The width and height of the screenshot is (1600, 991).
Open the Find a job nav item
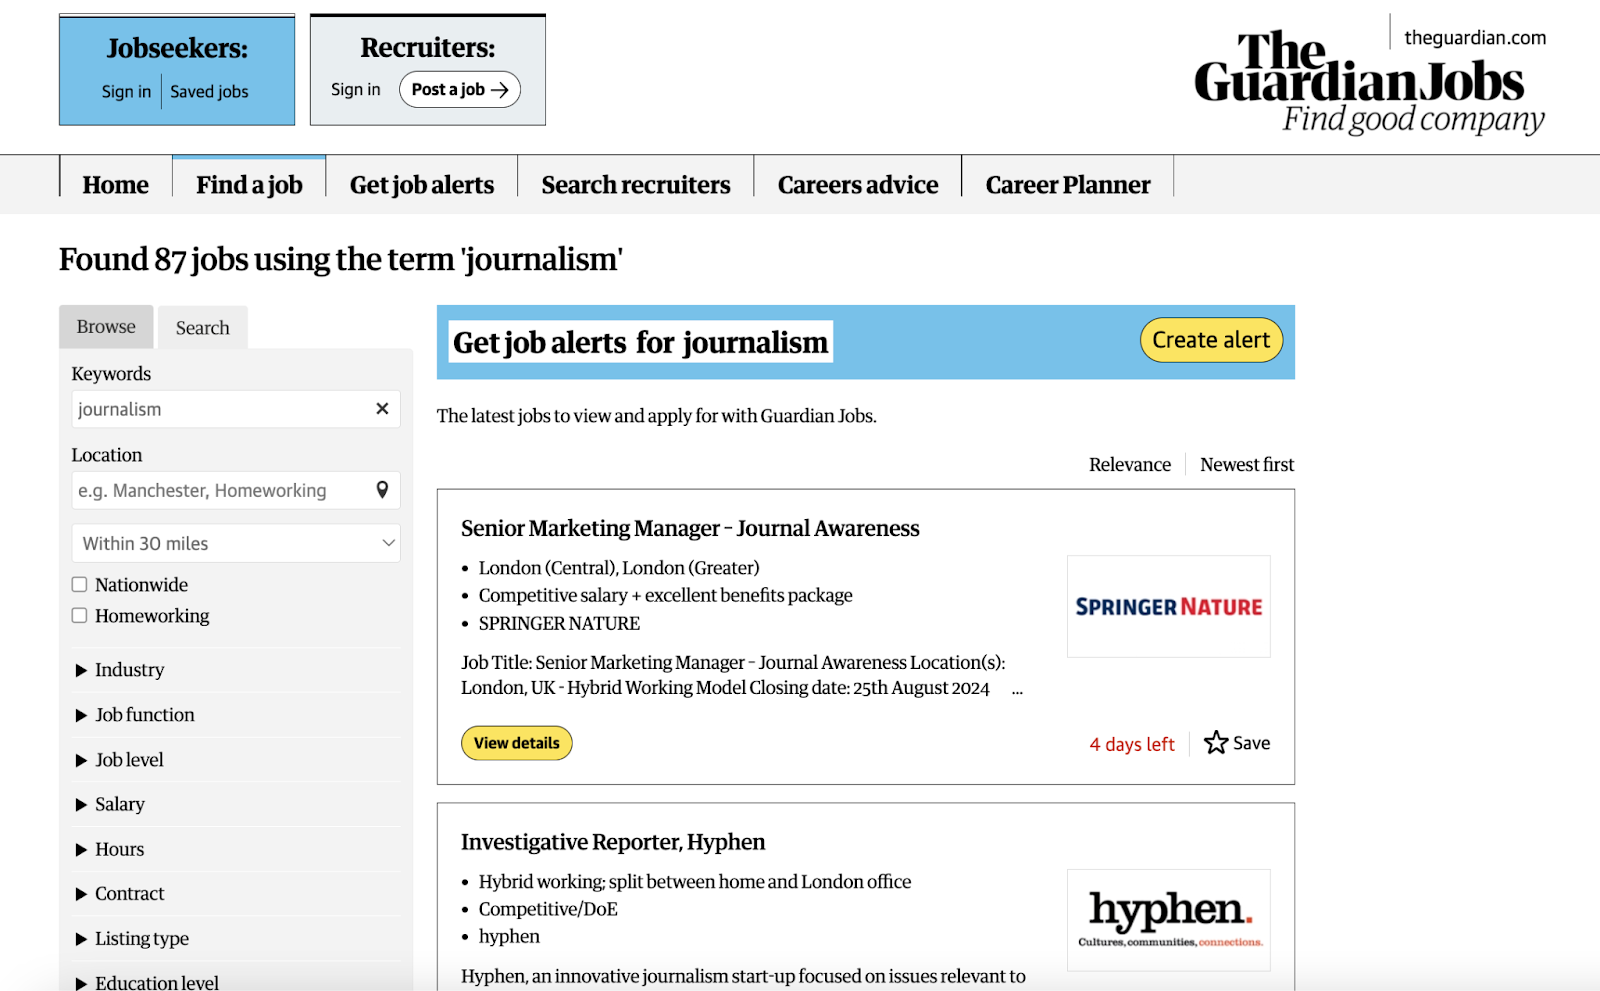point(249,185)
